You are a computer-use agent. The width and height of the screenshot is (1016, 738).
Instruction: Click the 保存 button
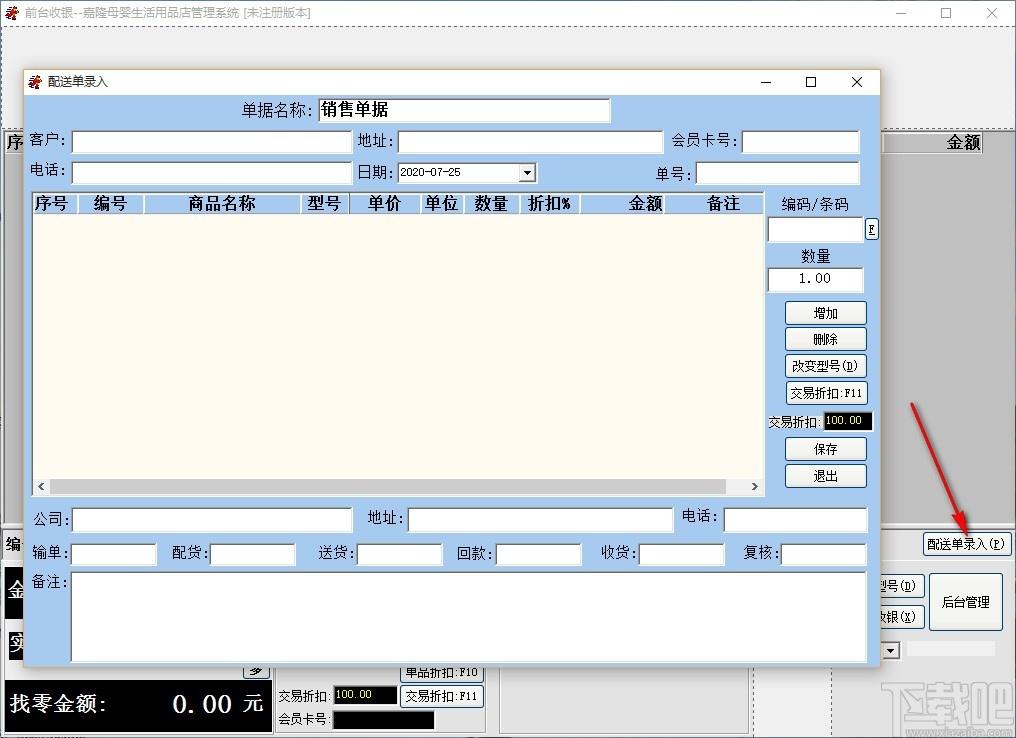[826, 449]
